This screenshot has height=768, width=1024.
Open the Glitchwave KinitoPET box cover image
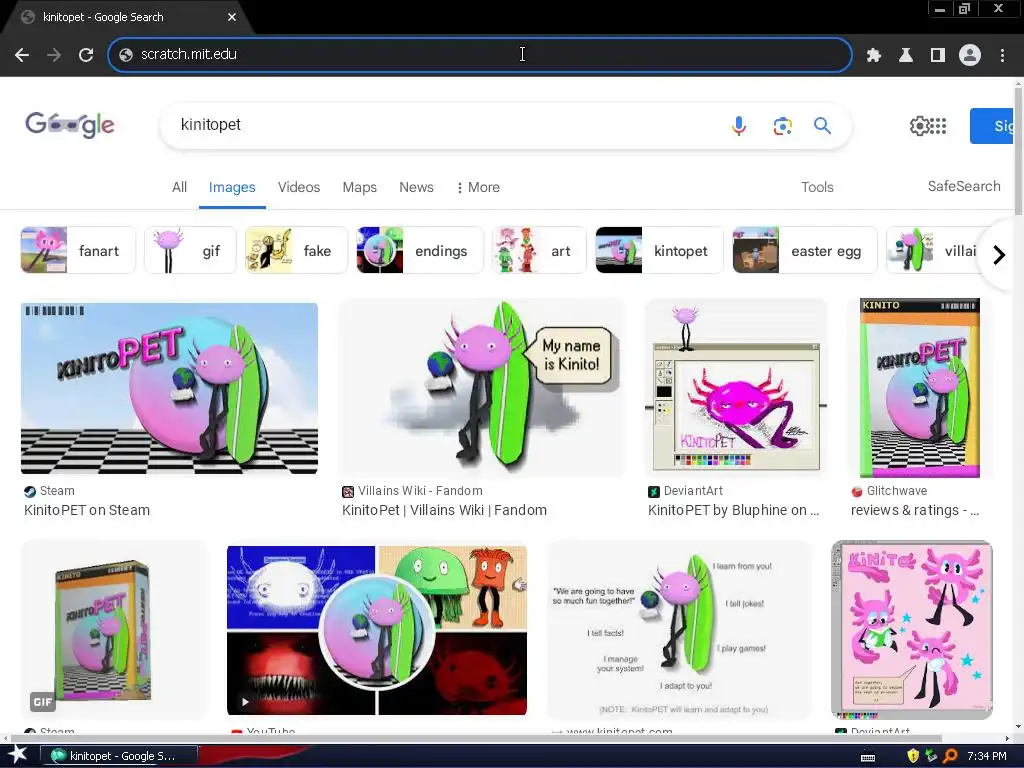point(920,388)
